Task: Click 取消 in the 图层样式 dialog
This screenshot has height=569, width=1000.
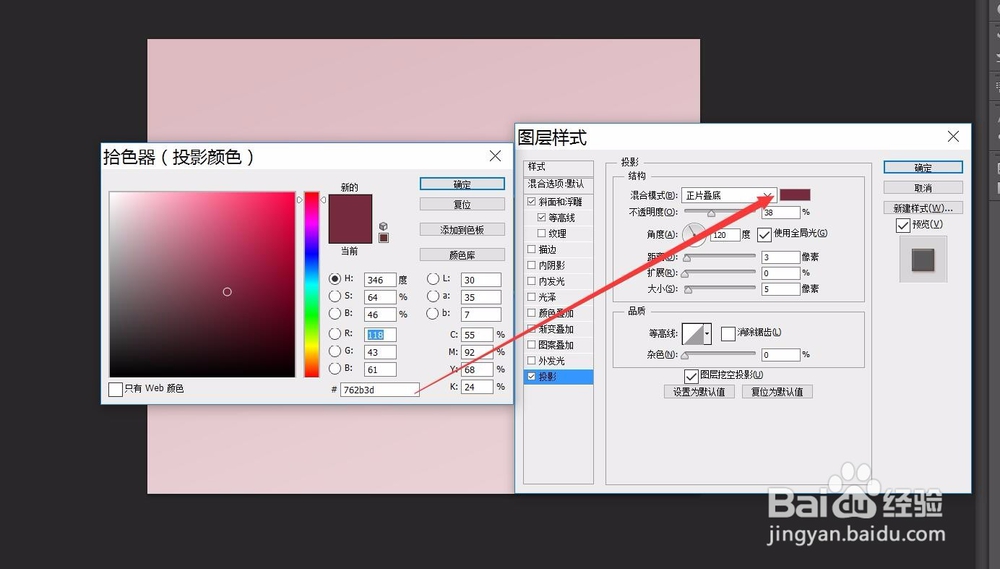Action: (x=923, y=188)
